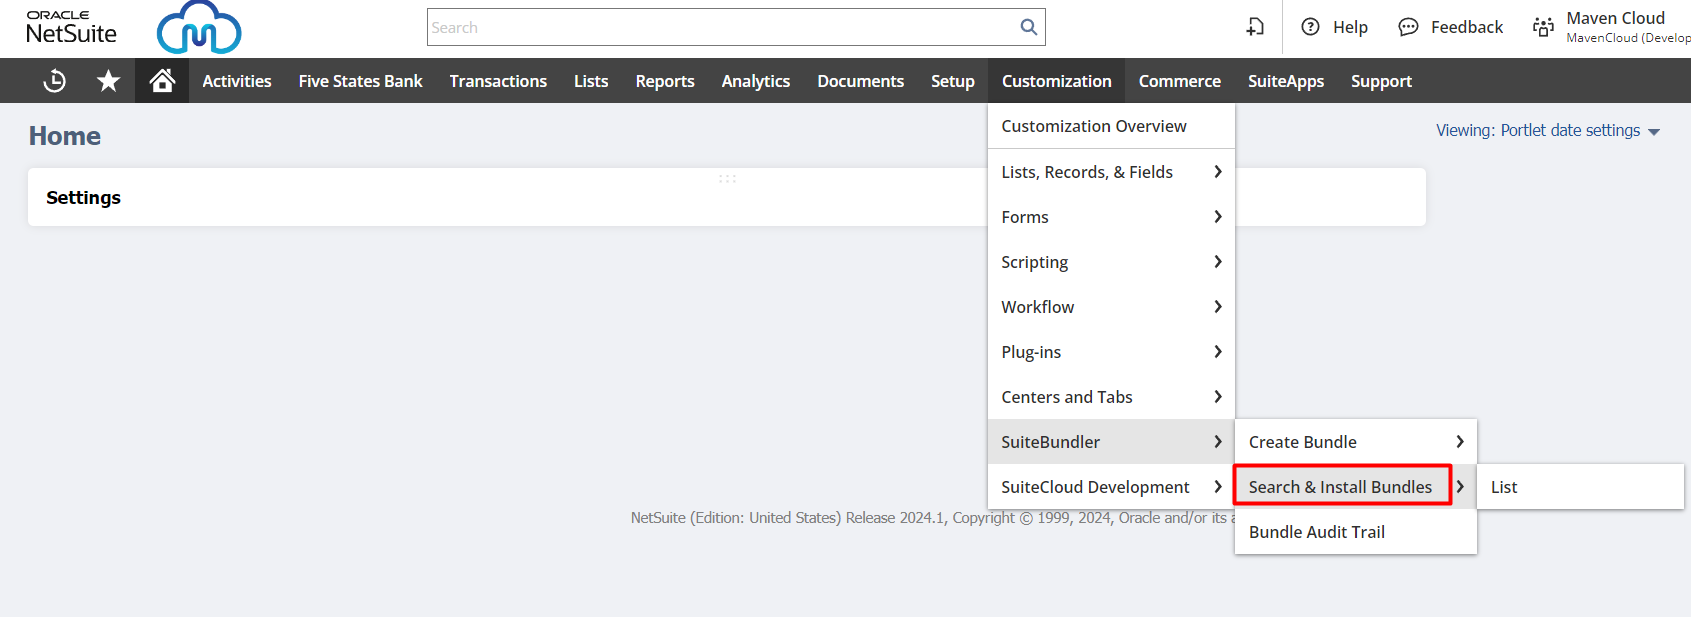Screen dimensions: 1691x617
Task: Open the Shortcuts star icon
Action: tap(108, 81)
